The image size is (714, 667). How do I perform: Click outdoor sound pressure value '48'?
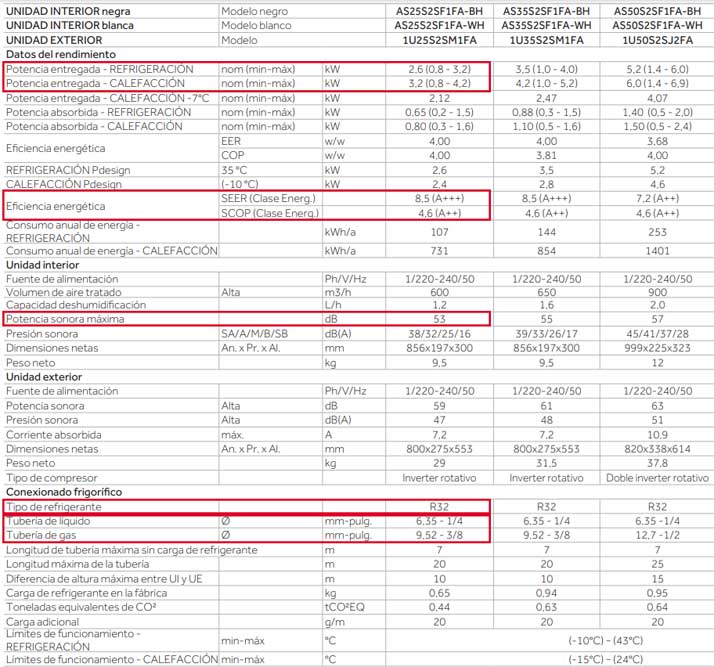pos(546,420)
